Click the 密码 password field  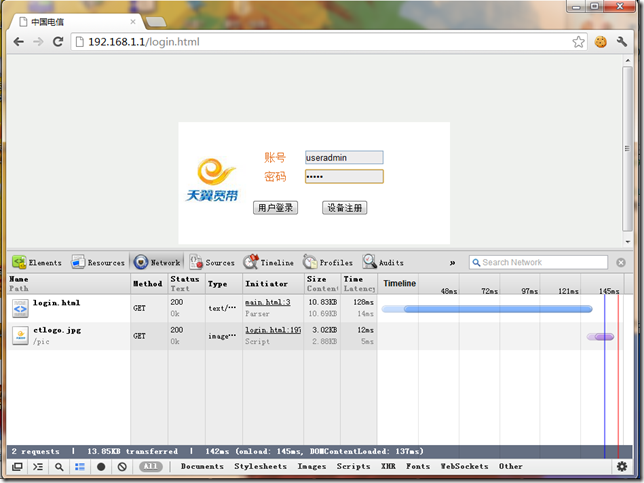tap(344, 176)
